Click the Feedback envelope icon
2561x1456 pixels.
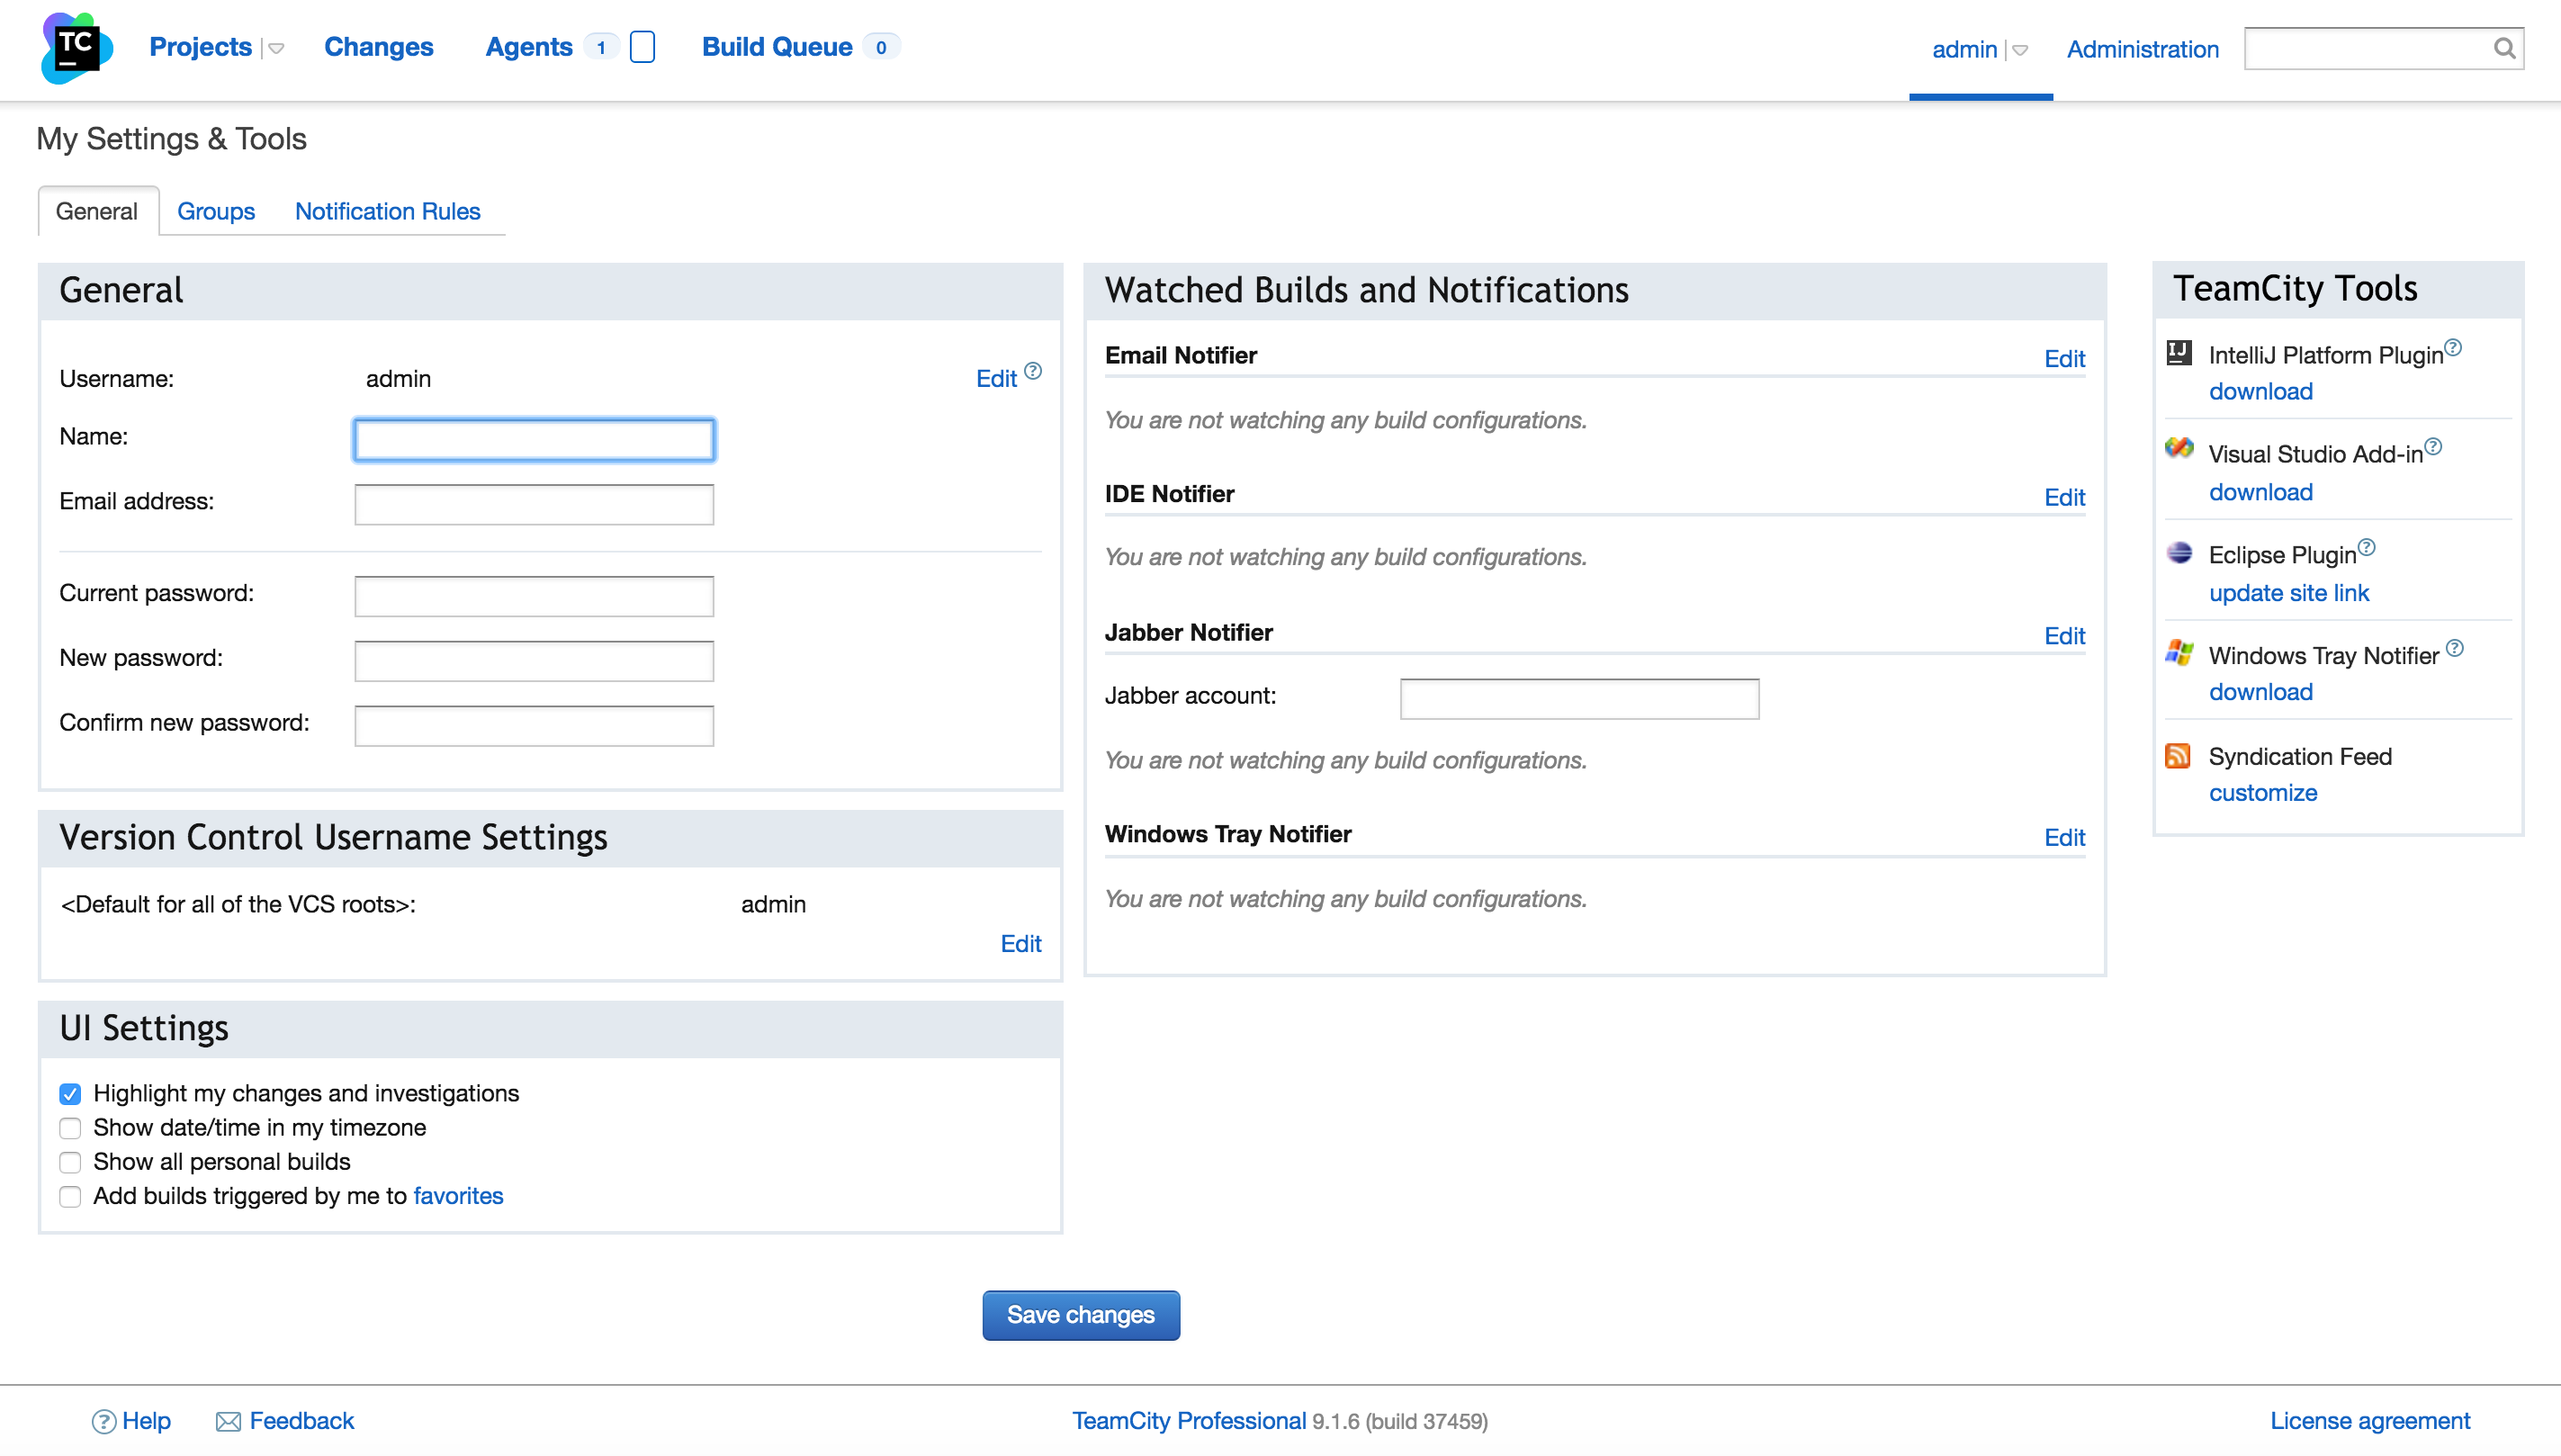[x=228, y=1421]
